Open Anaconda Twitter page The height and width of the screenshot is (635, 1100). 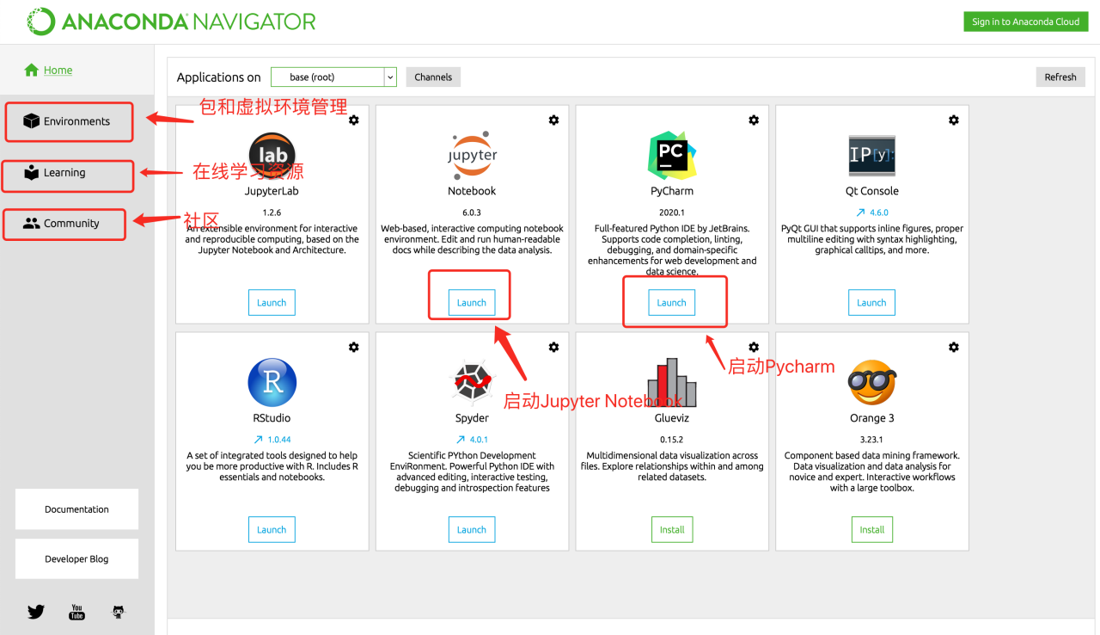point(36,612)
